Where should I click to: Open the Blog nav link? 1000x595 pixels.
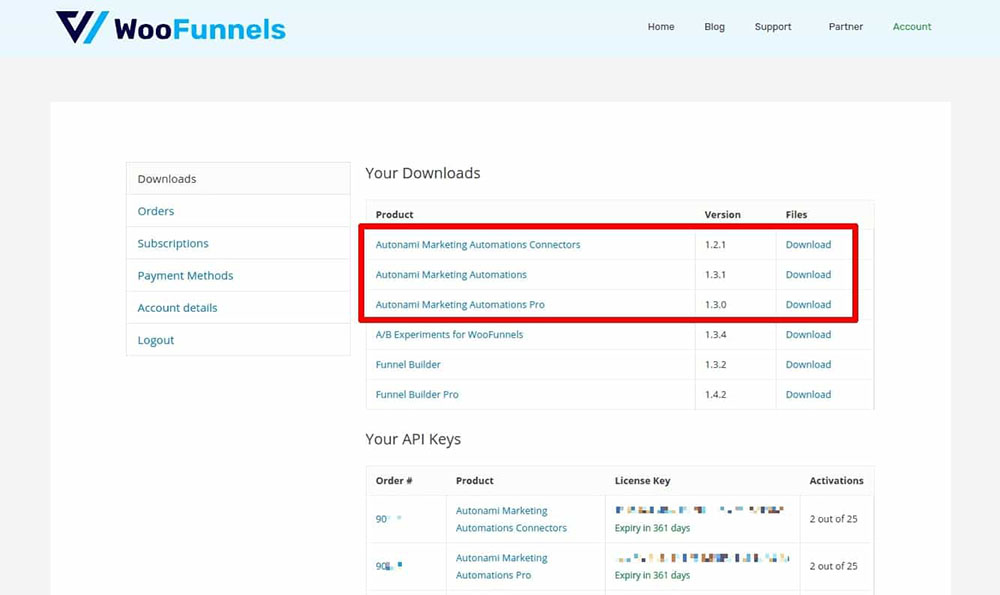[714, 27]
